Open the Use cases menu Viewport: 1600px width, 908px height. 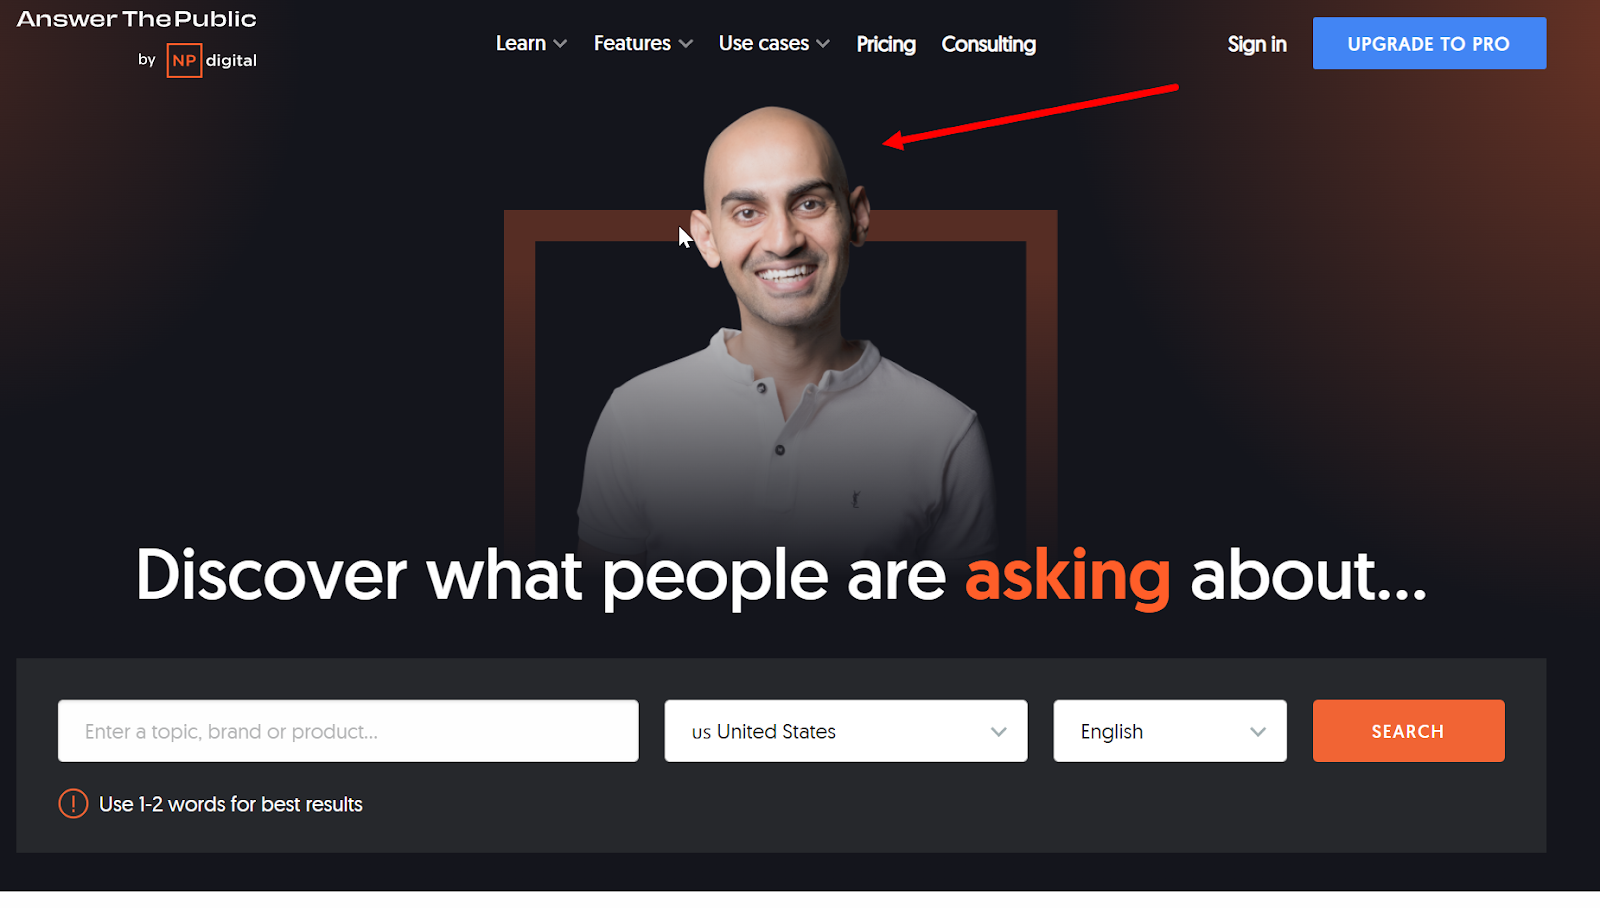pyautogui.click(x=774, y=43)
